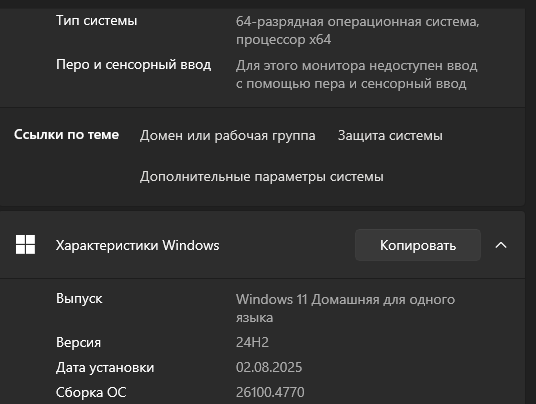Click the Сборка ОС label
The width and height of the screenshot is (536, 404).
pyautogui.click(x=91, y=392)
